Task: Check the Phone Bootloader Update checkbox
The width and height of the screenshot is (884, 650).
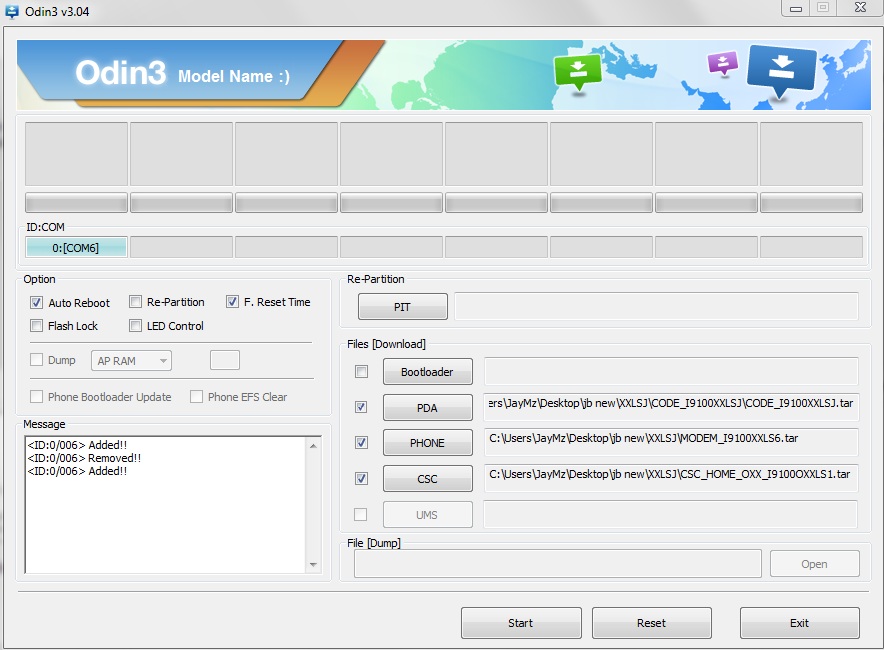Action: pos(37,396)
